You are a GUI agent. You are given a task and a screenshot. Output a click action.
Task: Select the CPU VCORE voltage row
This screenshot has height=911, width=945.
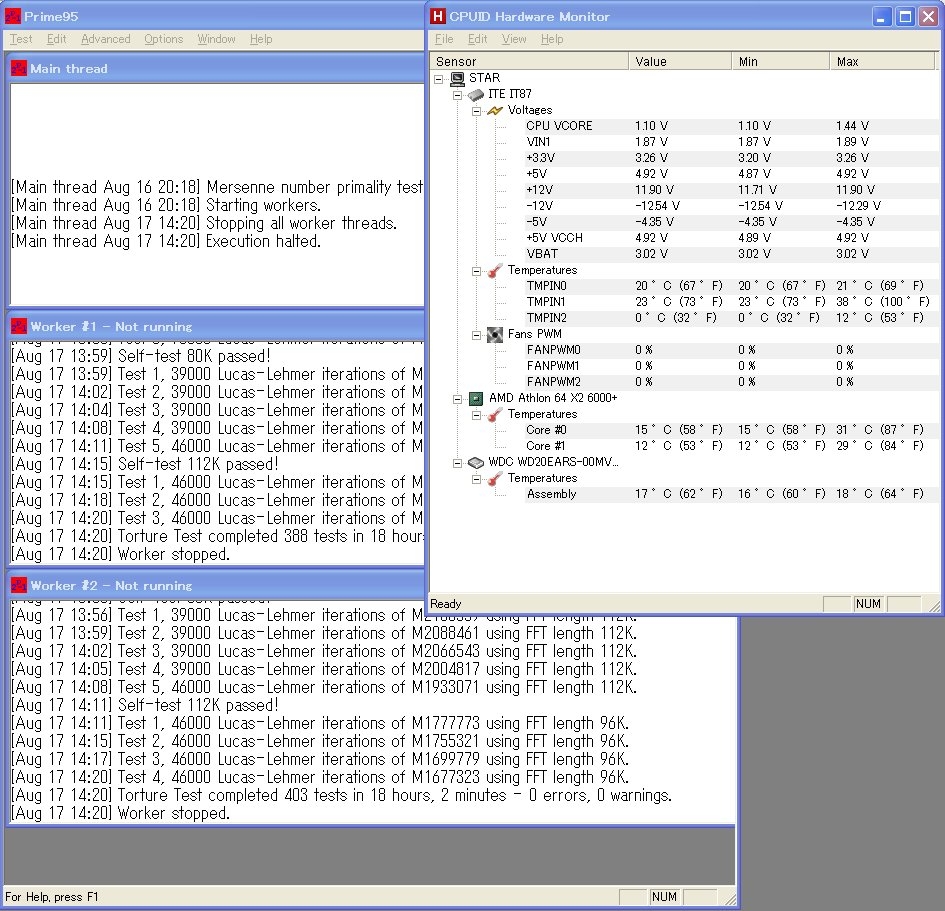click(559, 126)
